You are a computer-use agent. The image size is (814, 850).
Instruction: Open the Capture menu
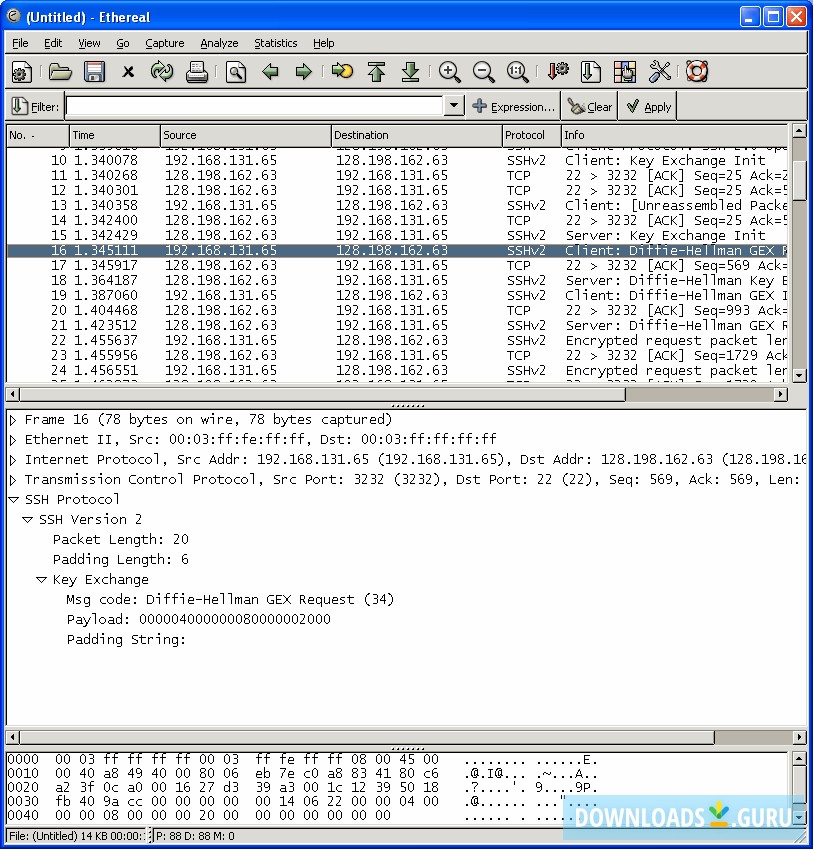164,43
